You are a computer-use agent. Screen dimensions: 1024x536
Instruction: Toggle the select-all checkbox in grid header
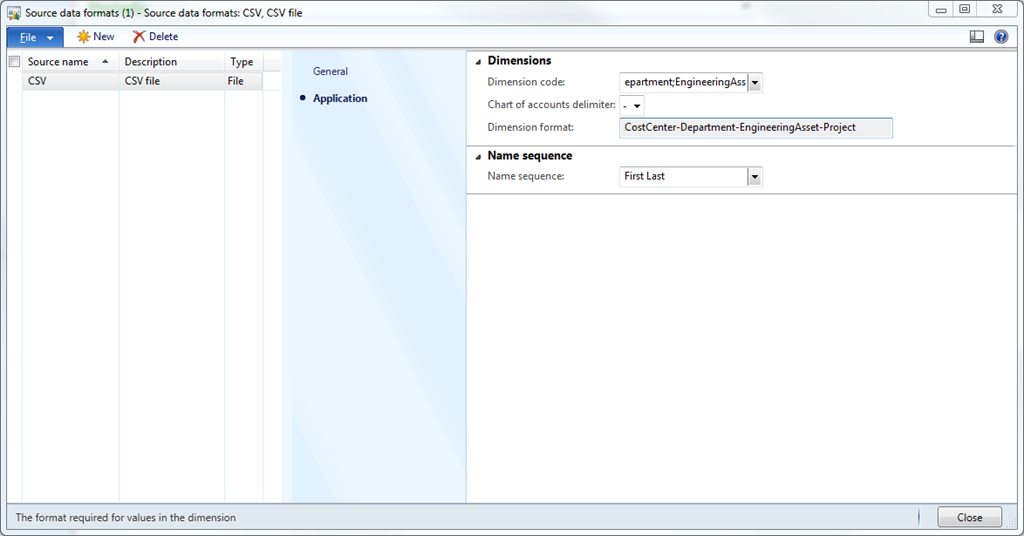point(14,61)
